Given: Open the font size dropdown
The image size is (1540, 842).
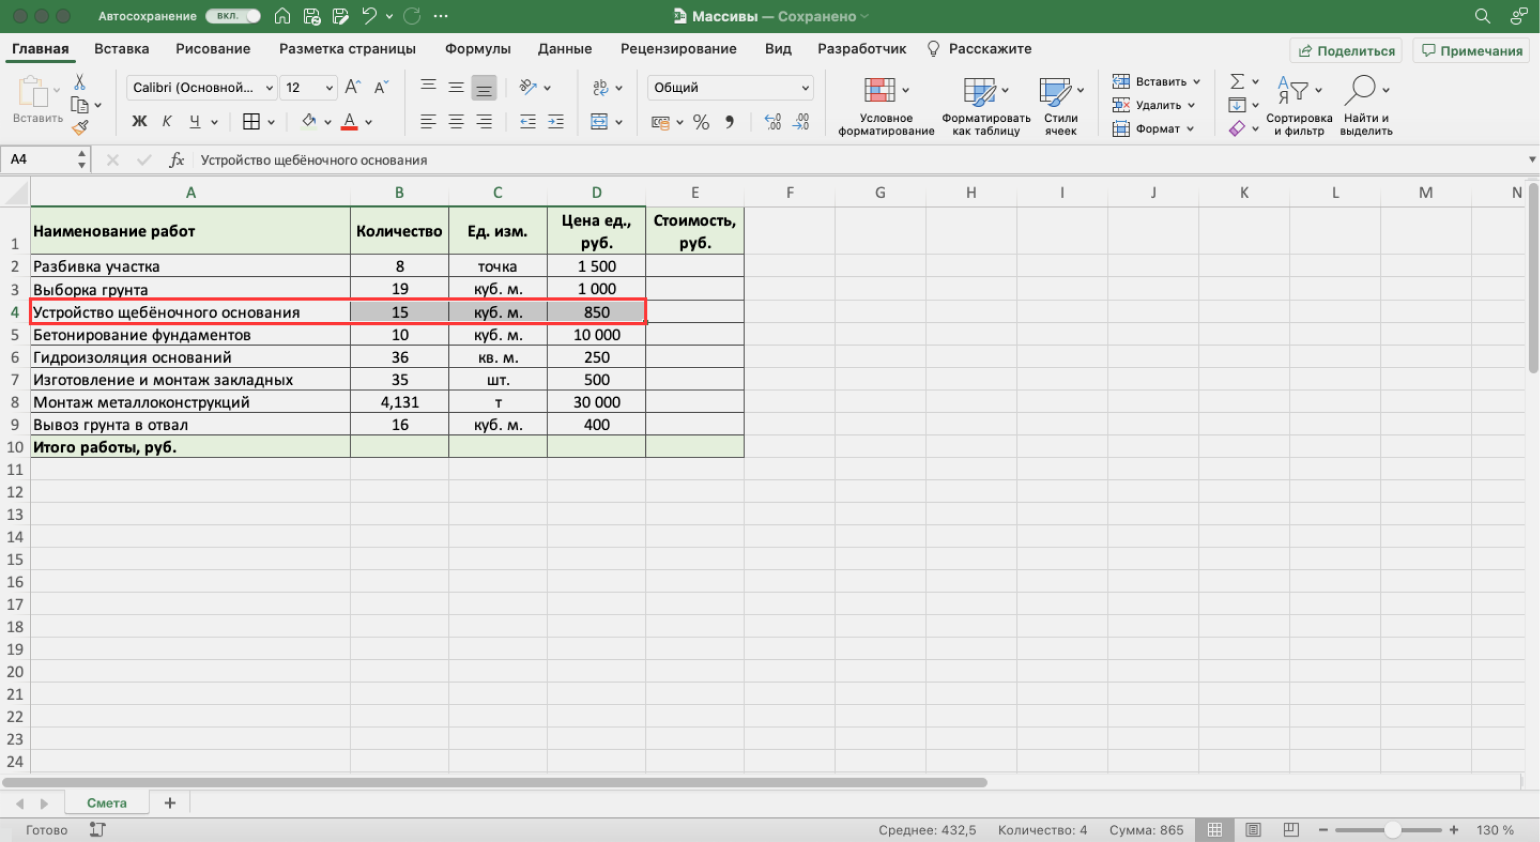Looking at the screenshot, I should click(329, 88).
